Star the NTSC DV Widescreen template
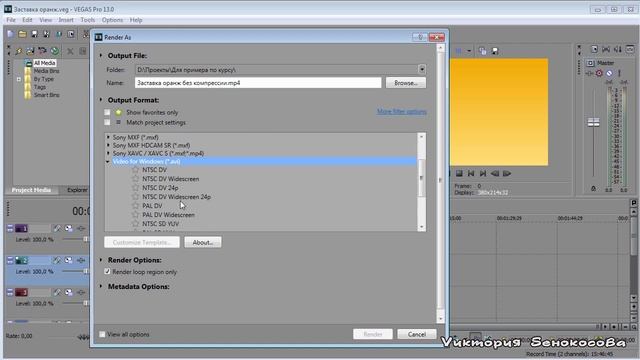This screenshot has height=360, width=640. [136, 179]
